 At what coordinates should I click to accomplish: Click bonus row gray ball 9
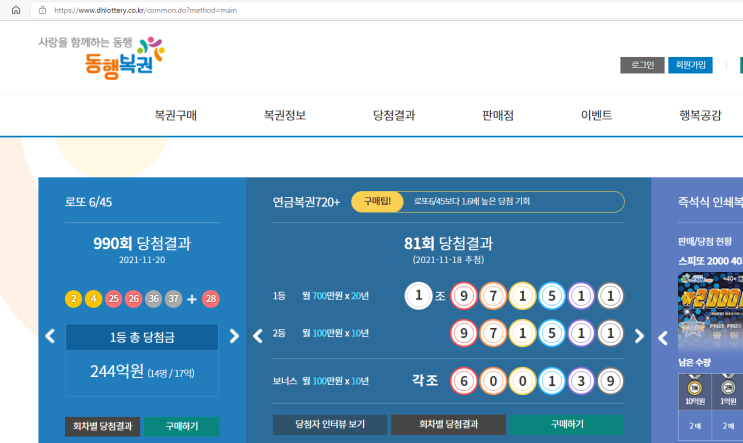coord(610,381)
